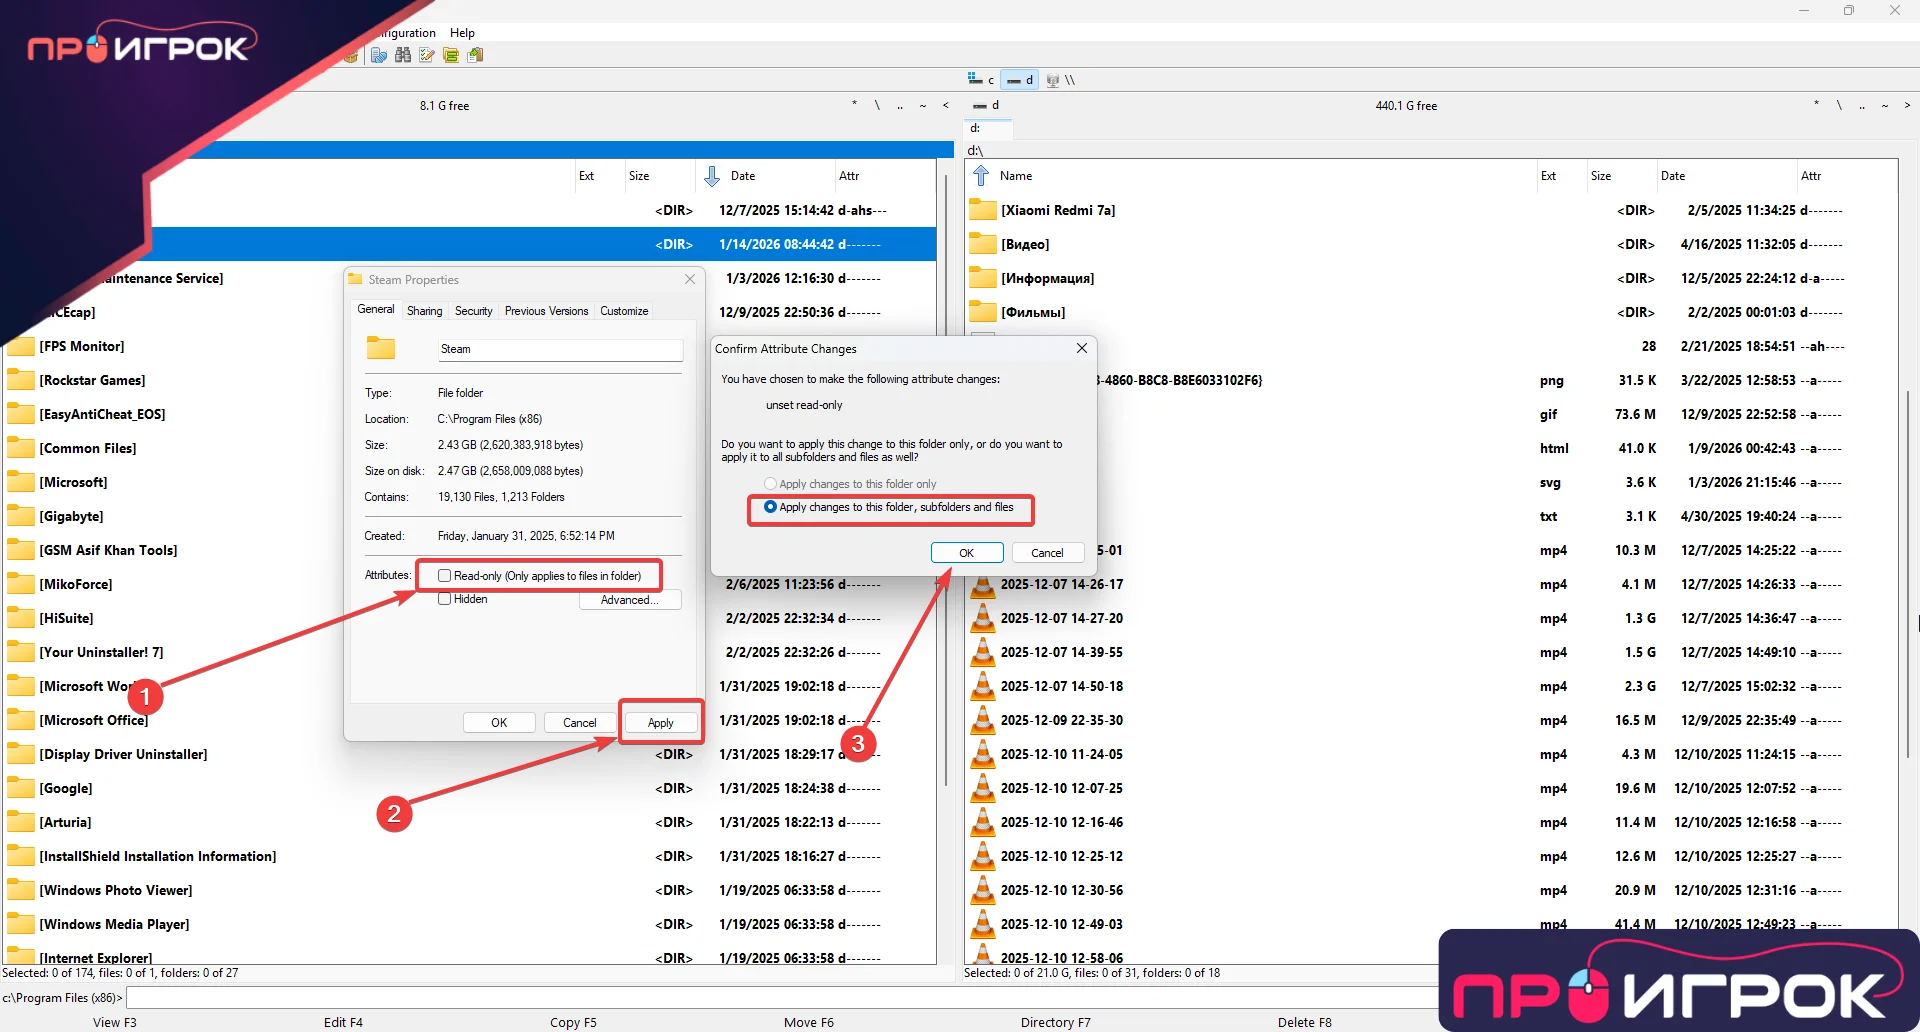1920x1032 pixels.
Task: Open the [FPS Monitor] folder
Action: (80, 345)
